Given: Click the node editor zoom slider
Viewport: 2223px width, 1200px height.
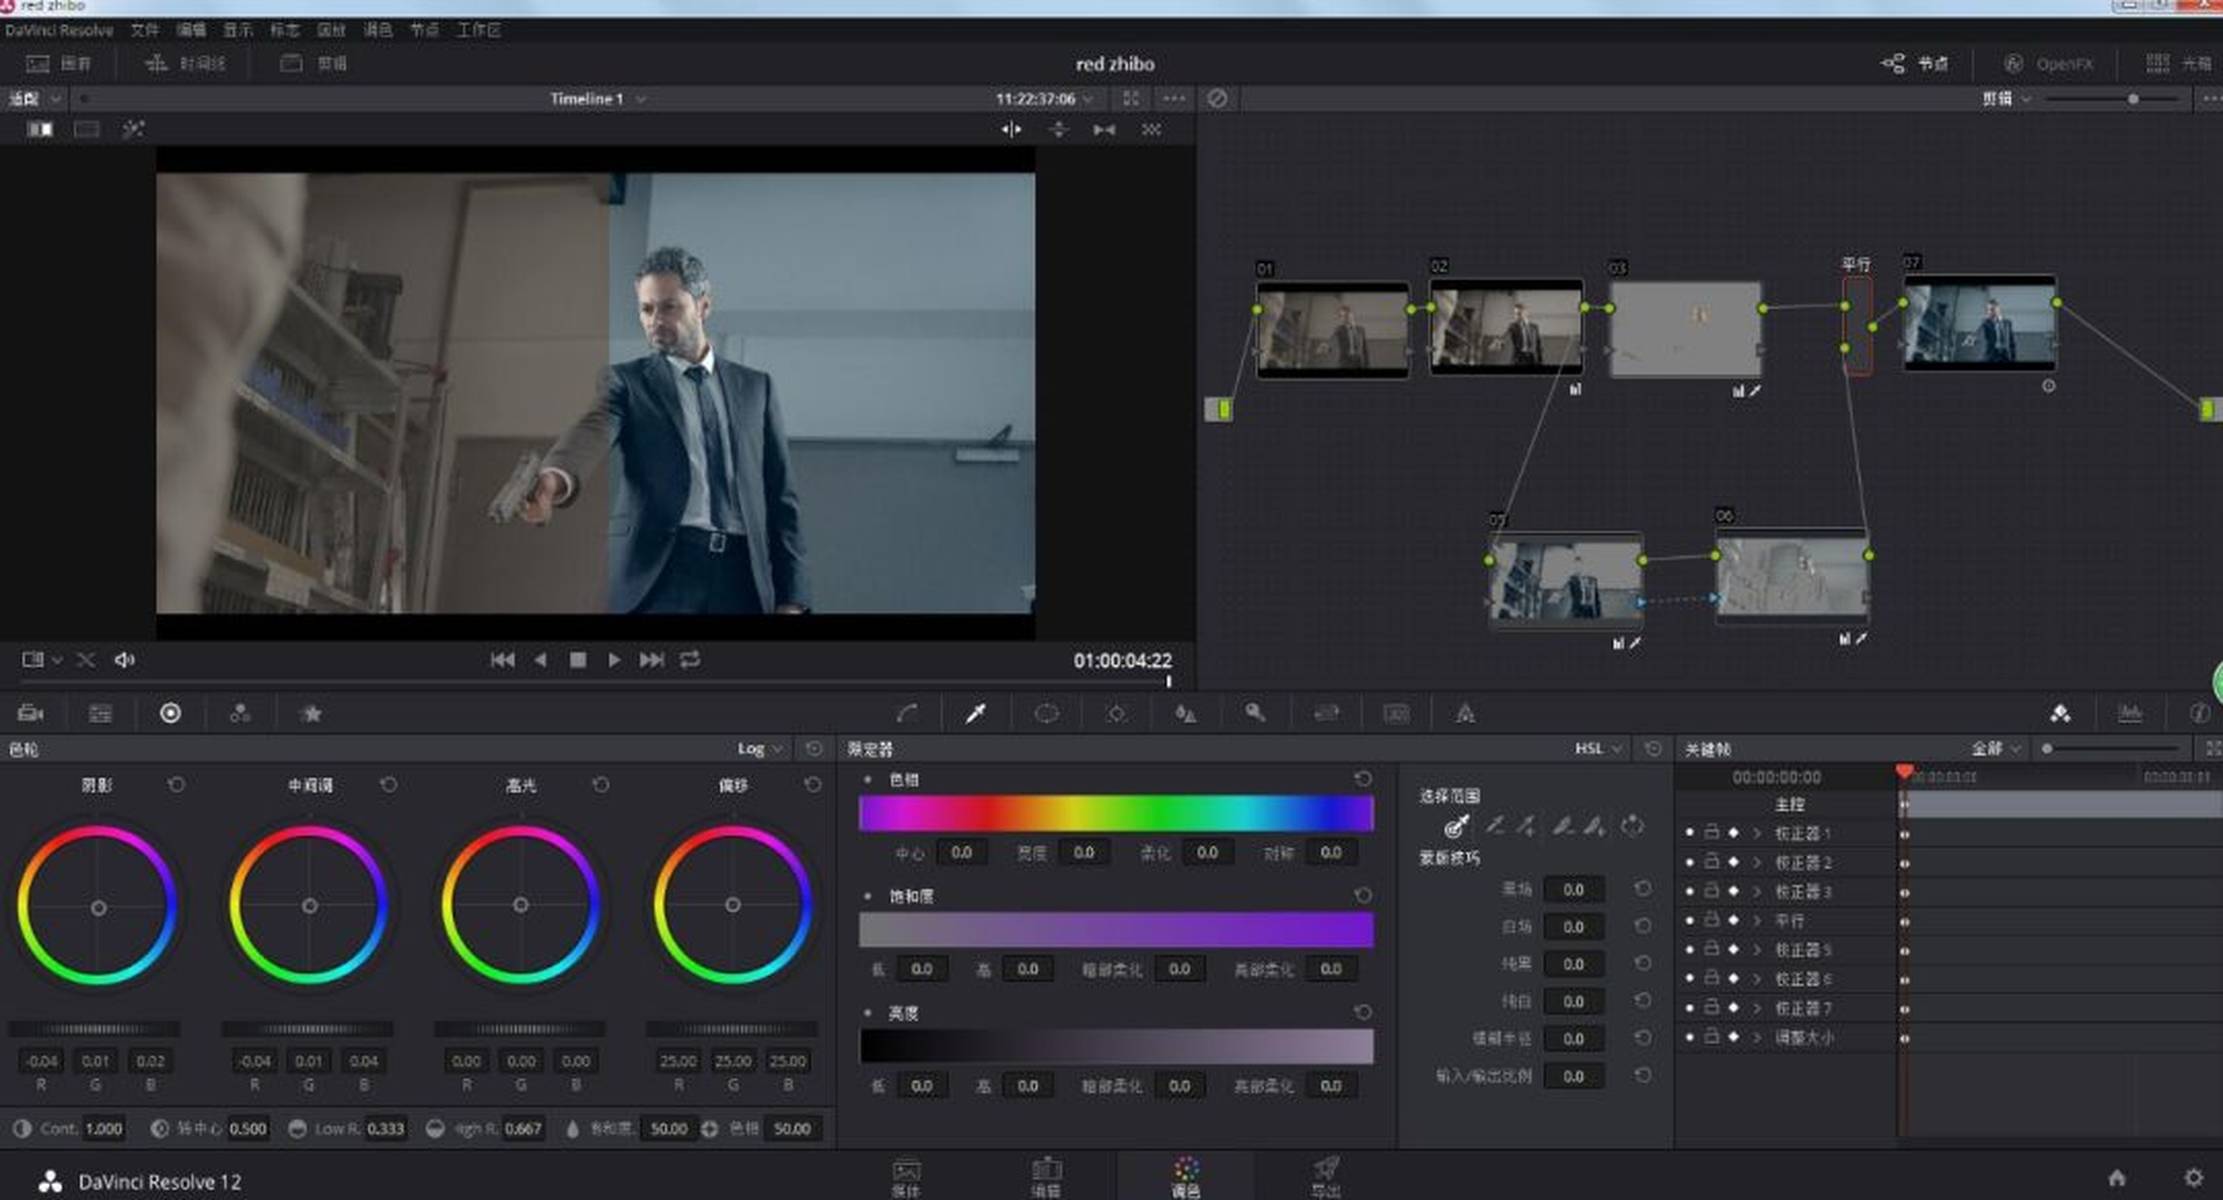Looking at the screenshot, I should pos(2112,98).
